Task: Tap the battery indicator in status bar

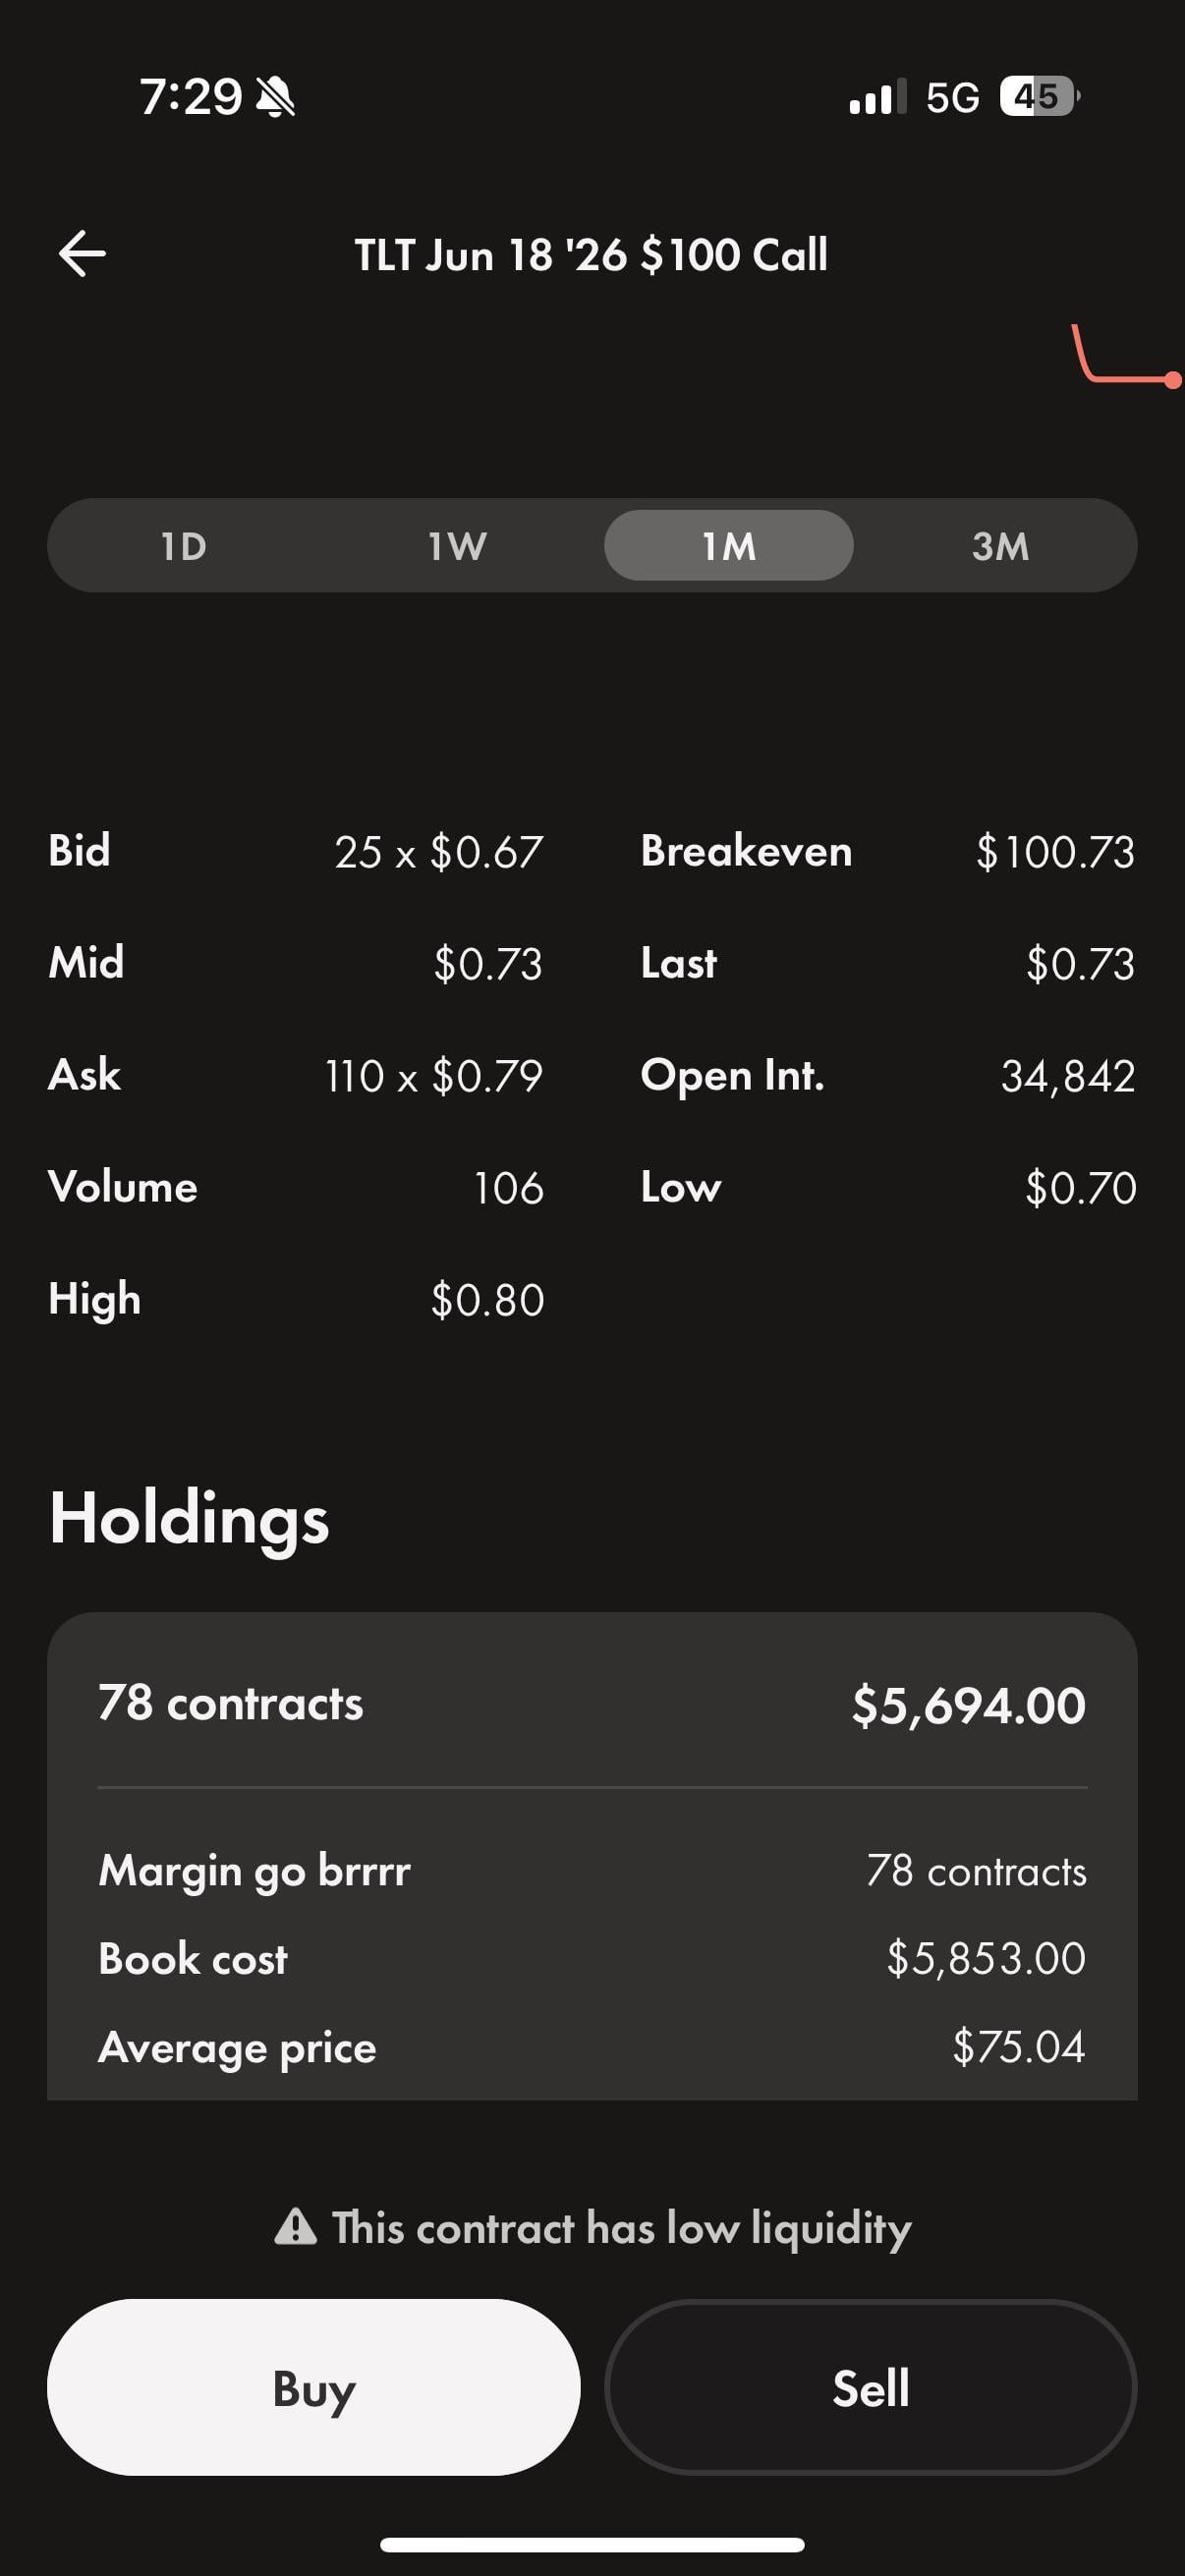Action: pos(1039,97)
